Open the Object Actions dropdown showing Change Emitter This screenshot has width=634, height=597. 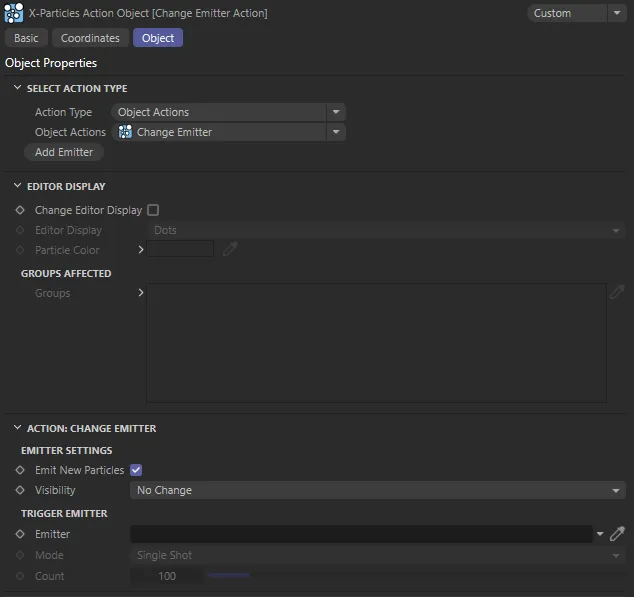pos(228,132)
